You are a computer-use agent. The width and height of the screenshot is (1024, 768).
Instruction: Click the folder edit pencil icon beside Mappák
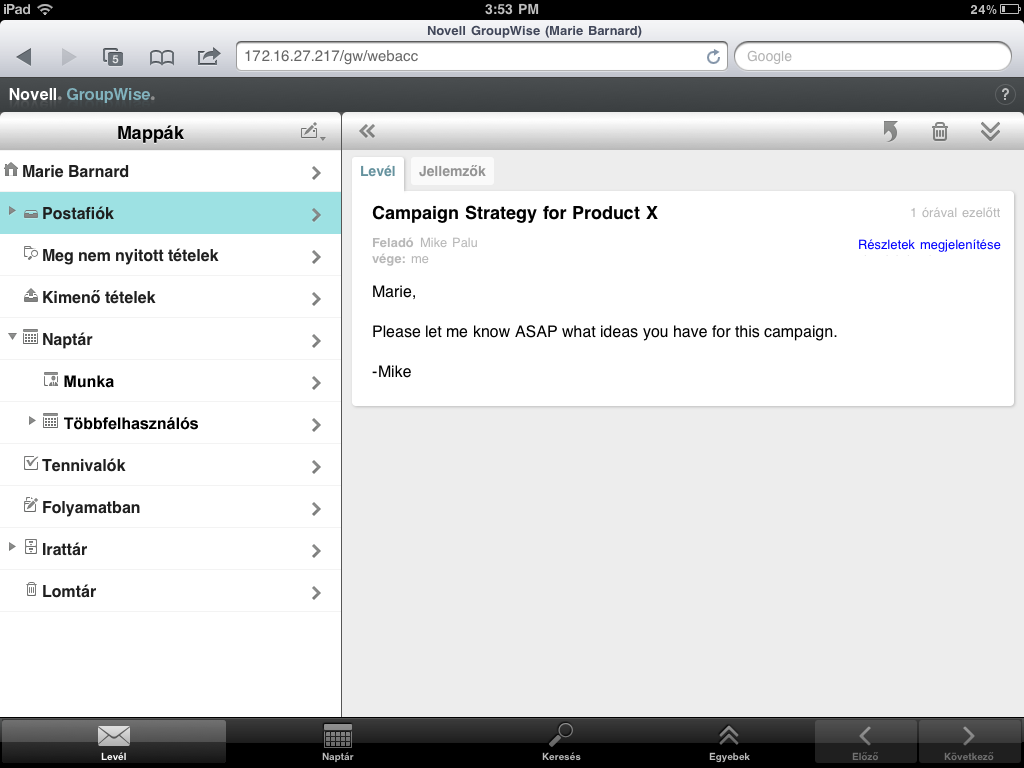(312, 132)
